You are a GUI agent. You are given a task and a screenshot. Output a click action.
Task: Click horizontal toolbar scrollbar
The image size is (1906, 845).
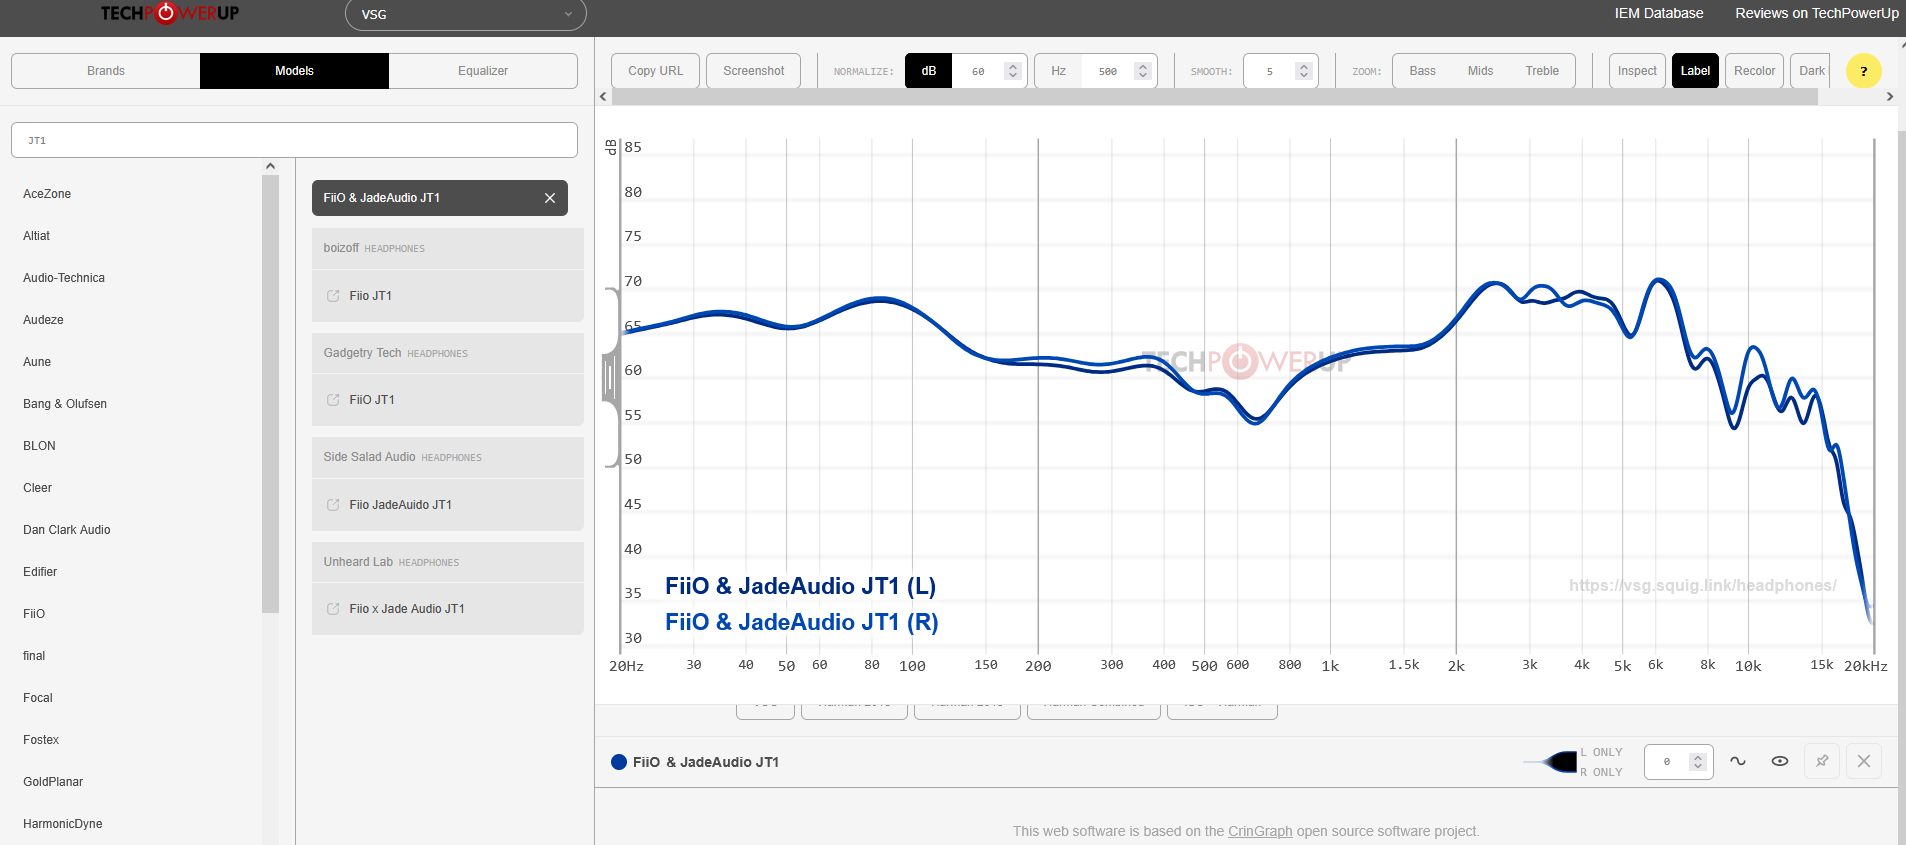click(1214, 97)
